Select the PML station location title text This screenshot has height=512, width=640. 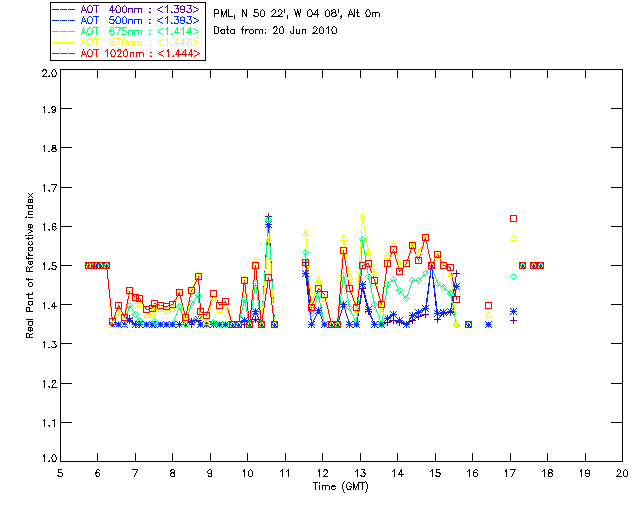click(297, 14)
